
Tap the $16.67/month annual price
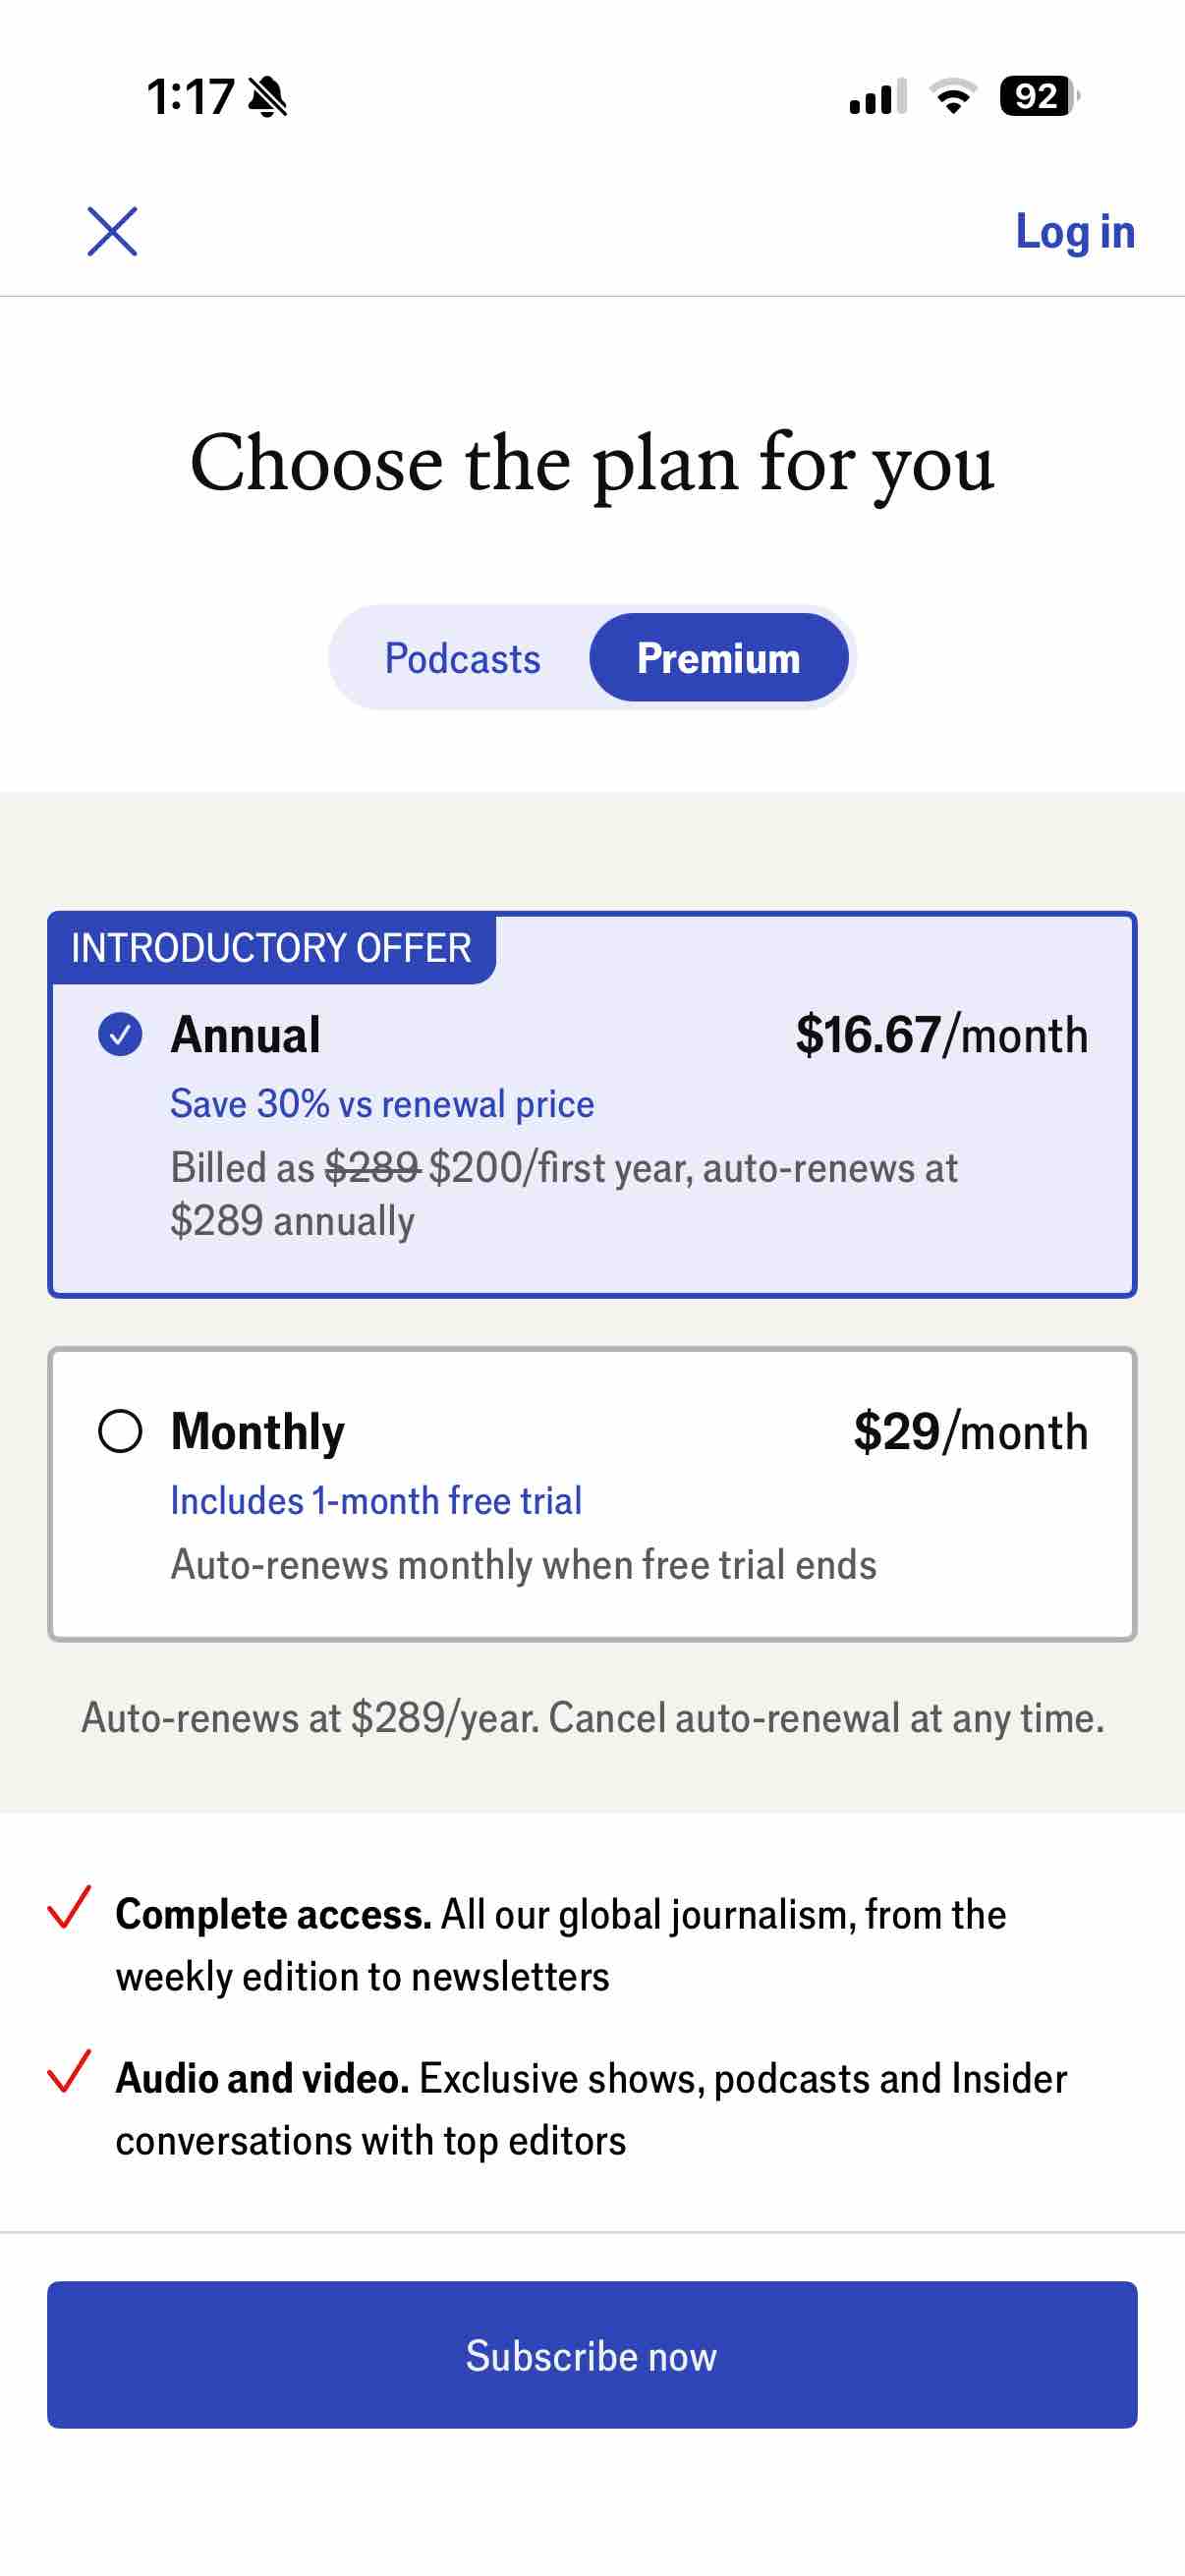941,1034
